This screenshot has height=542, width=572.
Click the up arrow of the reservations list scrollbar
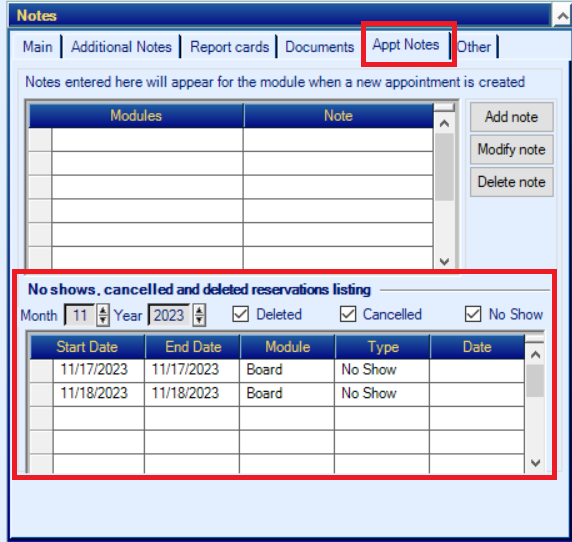535,355
